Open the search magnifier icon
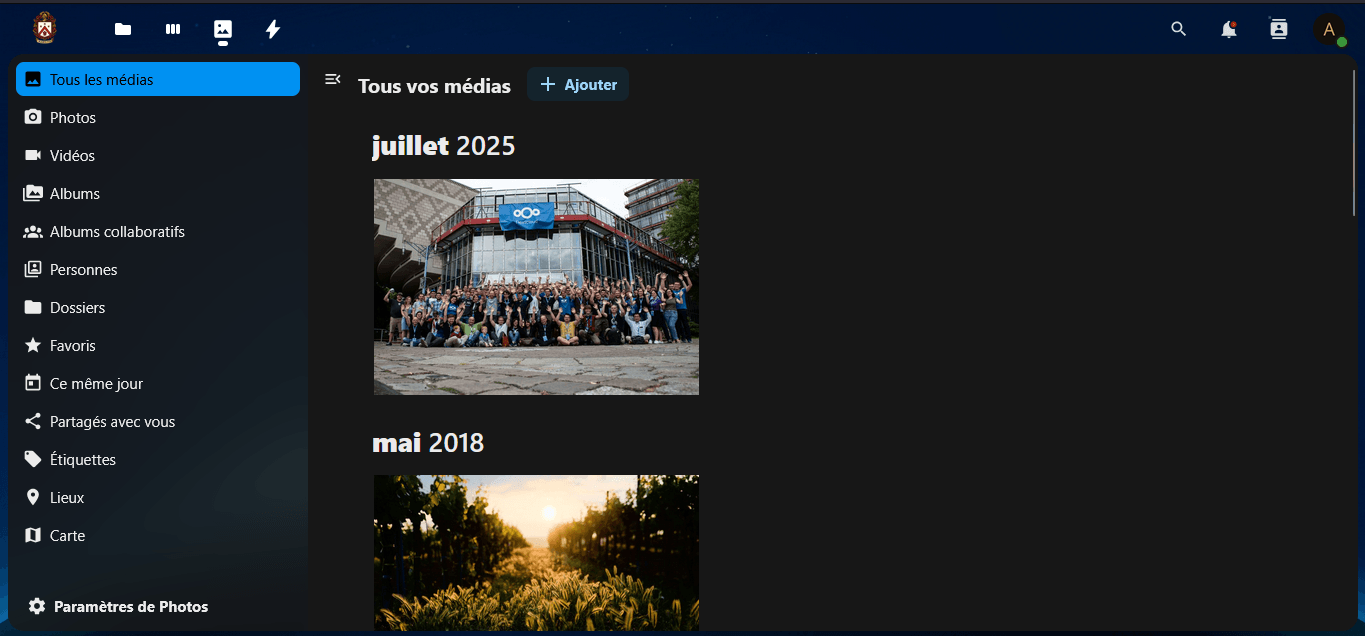Image resolution: width=1365 pixels, height=636 pixels. click(1179, 29)
